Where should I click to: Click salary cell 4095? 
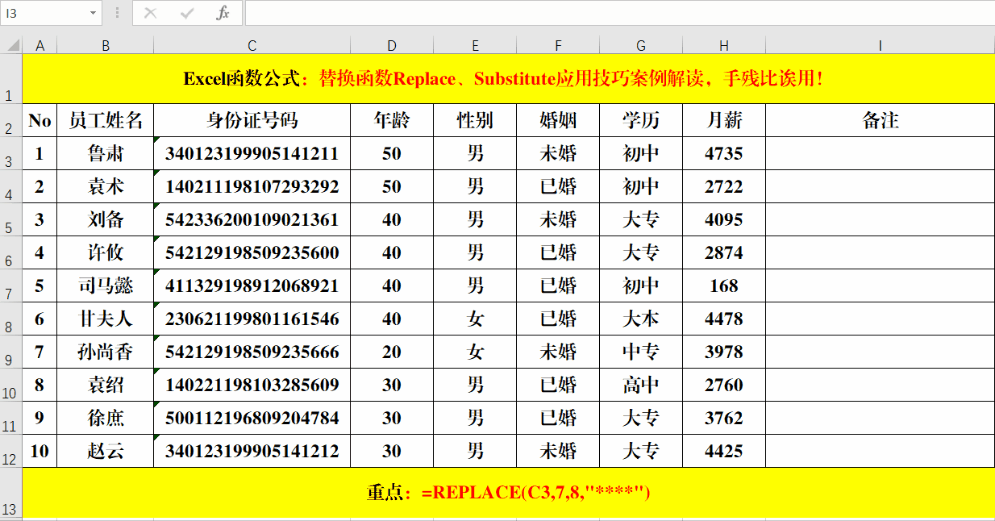724,220
